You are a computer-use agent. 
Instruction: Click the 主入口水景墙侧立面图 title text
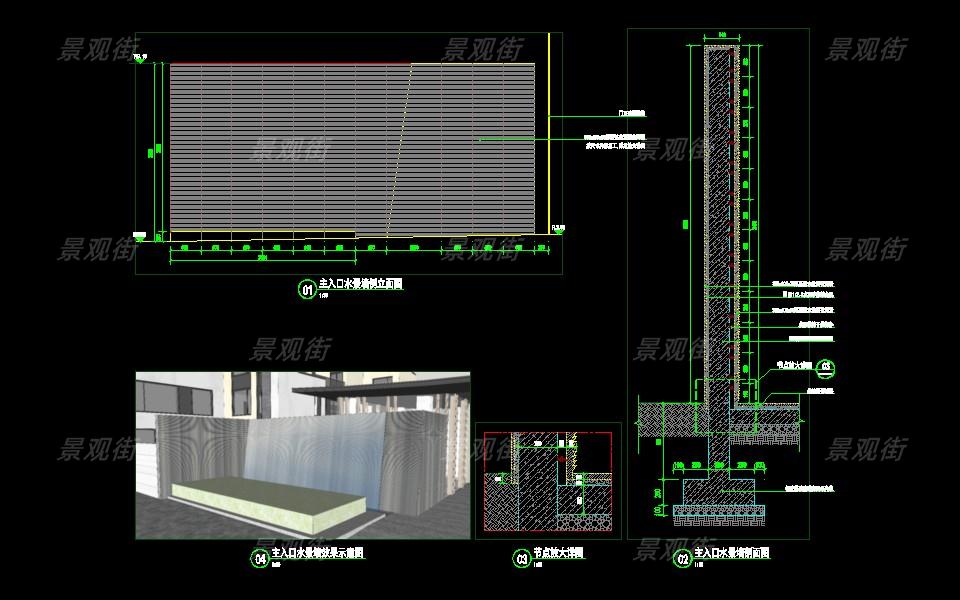tap(360, 285)
